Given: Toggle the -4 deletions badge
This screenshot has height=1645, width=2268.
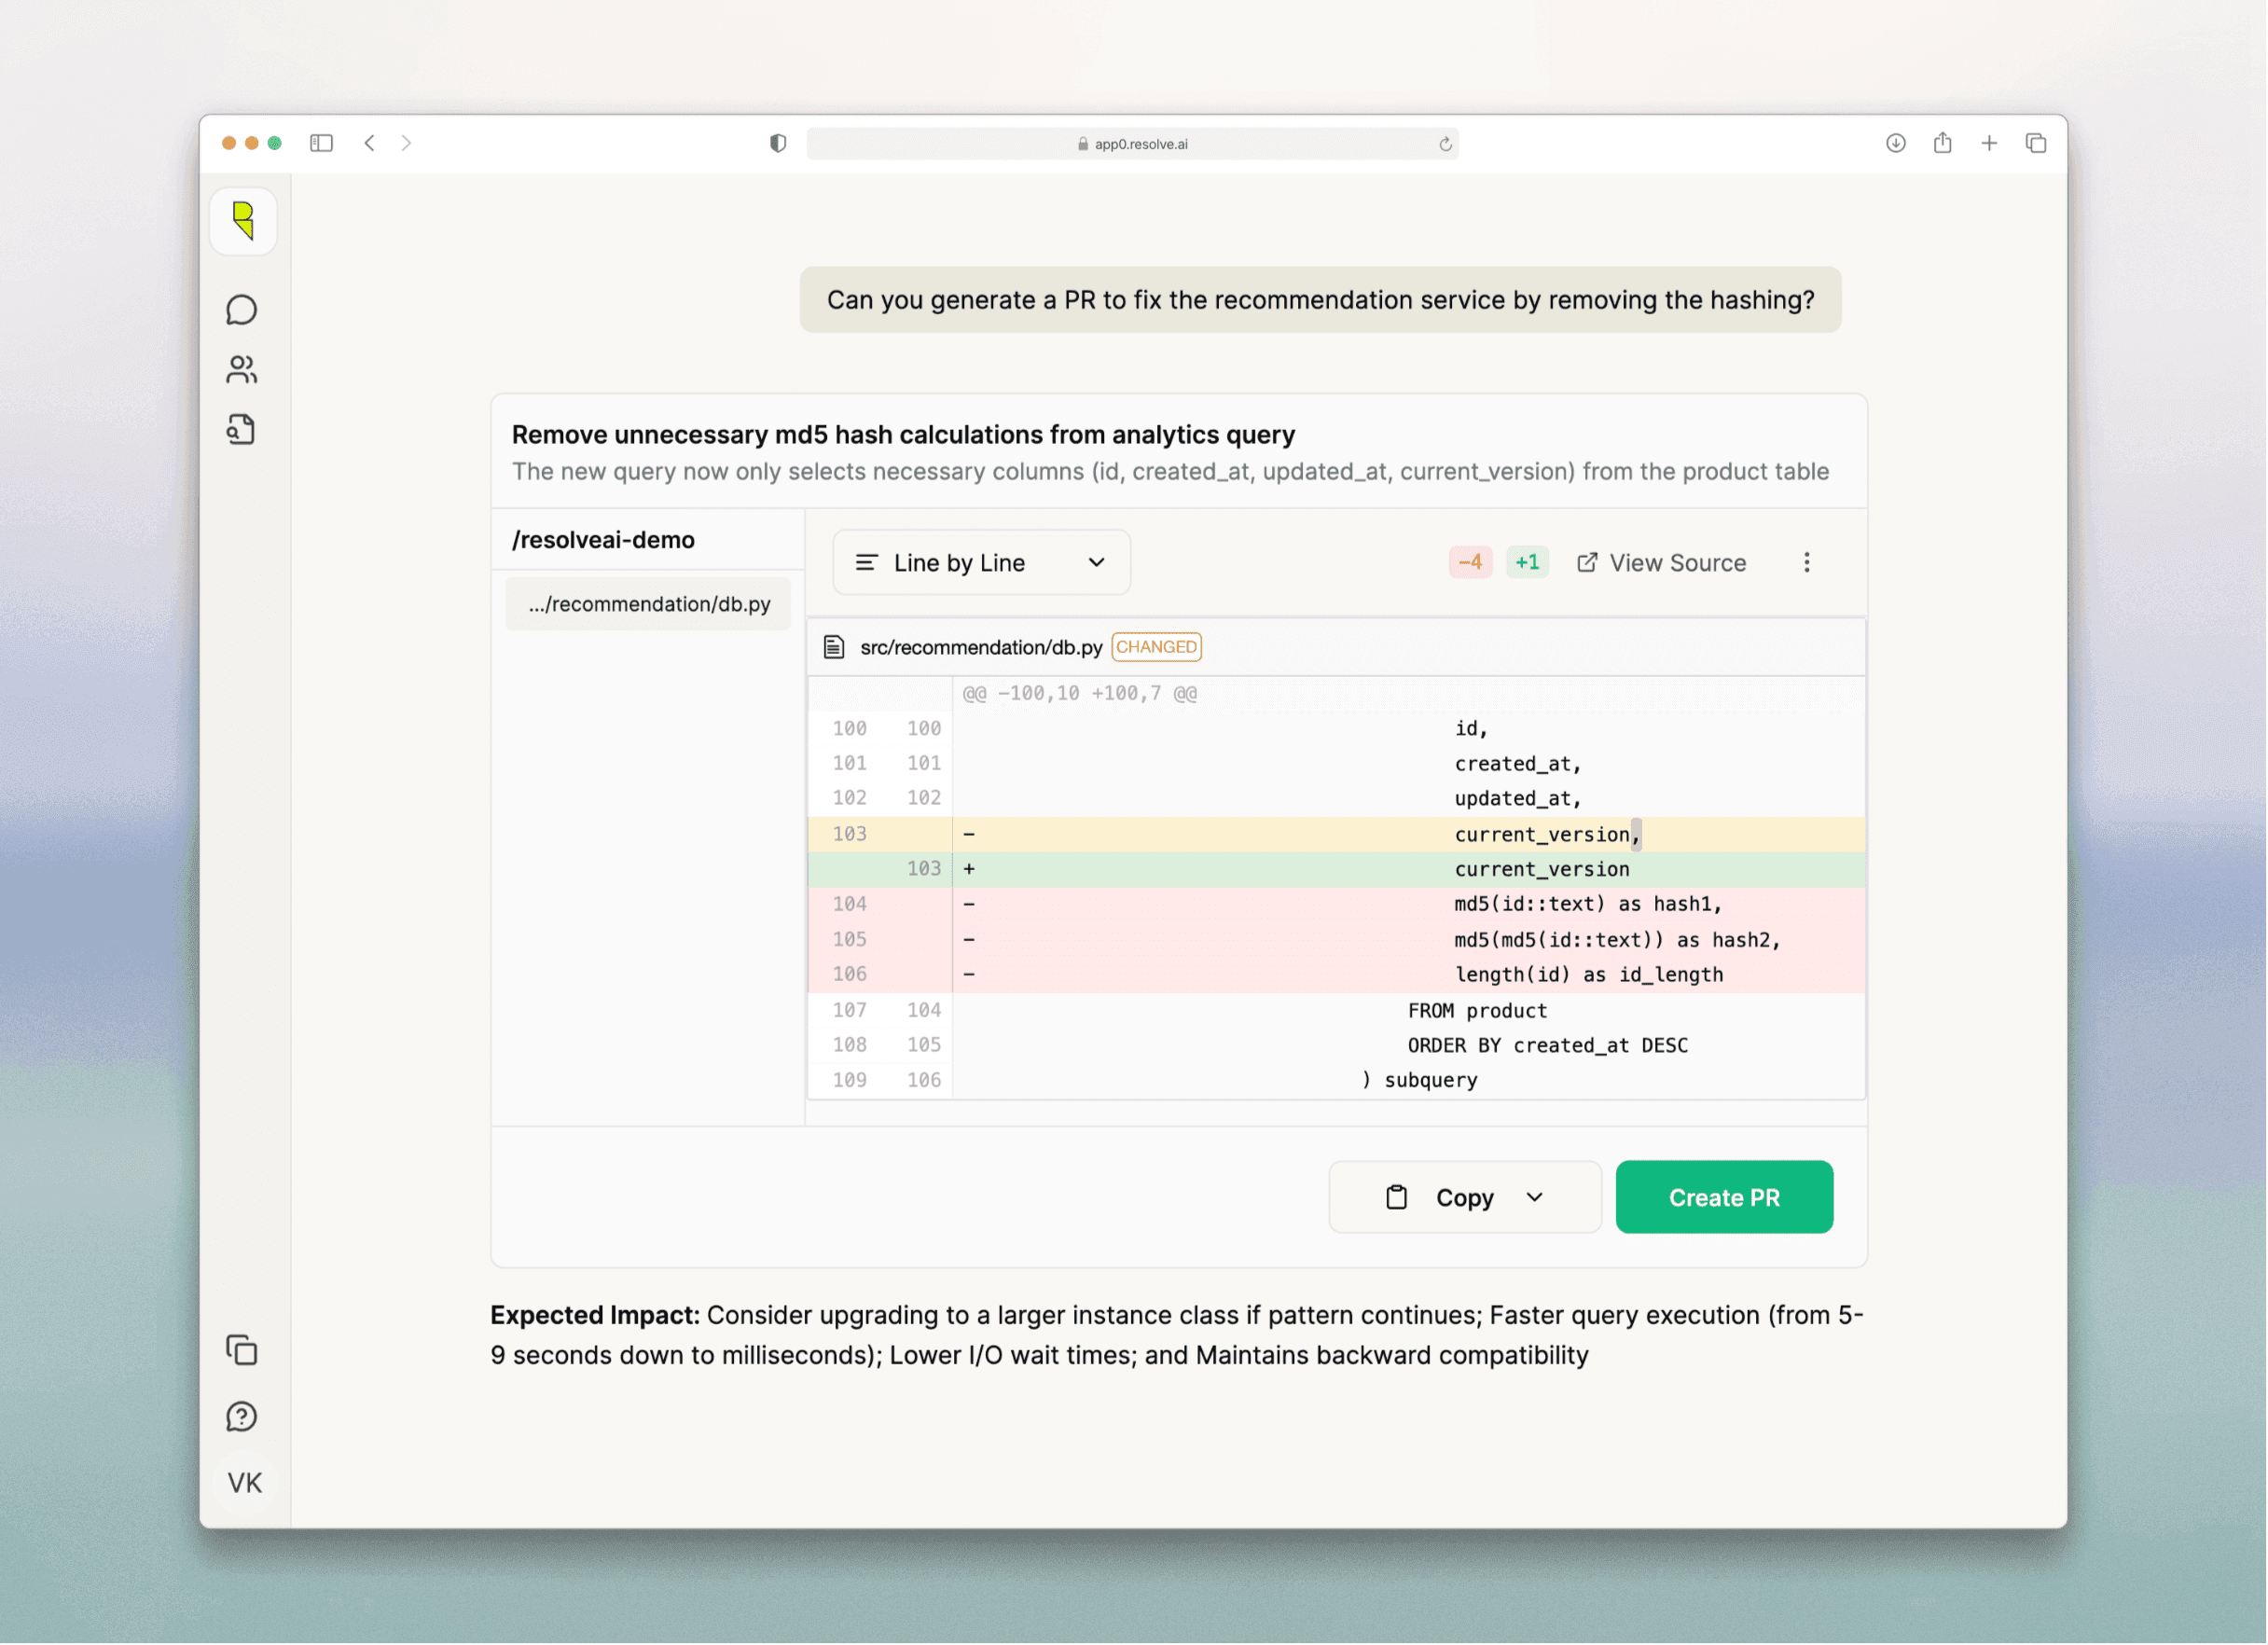Looking at the screenshot, I should (x=1469, y=562).
